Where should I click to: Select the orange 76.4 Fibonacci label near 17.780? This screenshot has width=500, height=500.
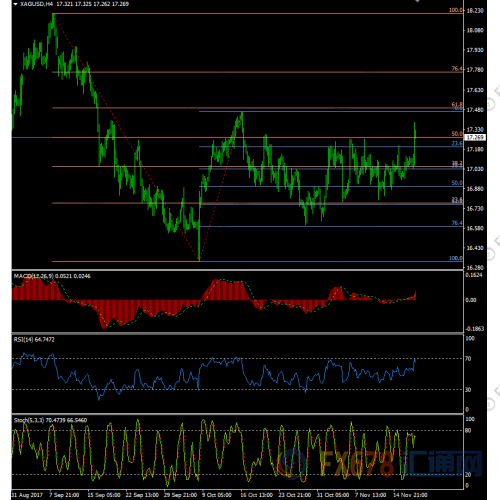point(457,69)
